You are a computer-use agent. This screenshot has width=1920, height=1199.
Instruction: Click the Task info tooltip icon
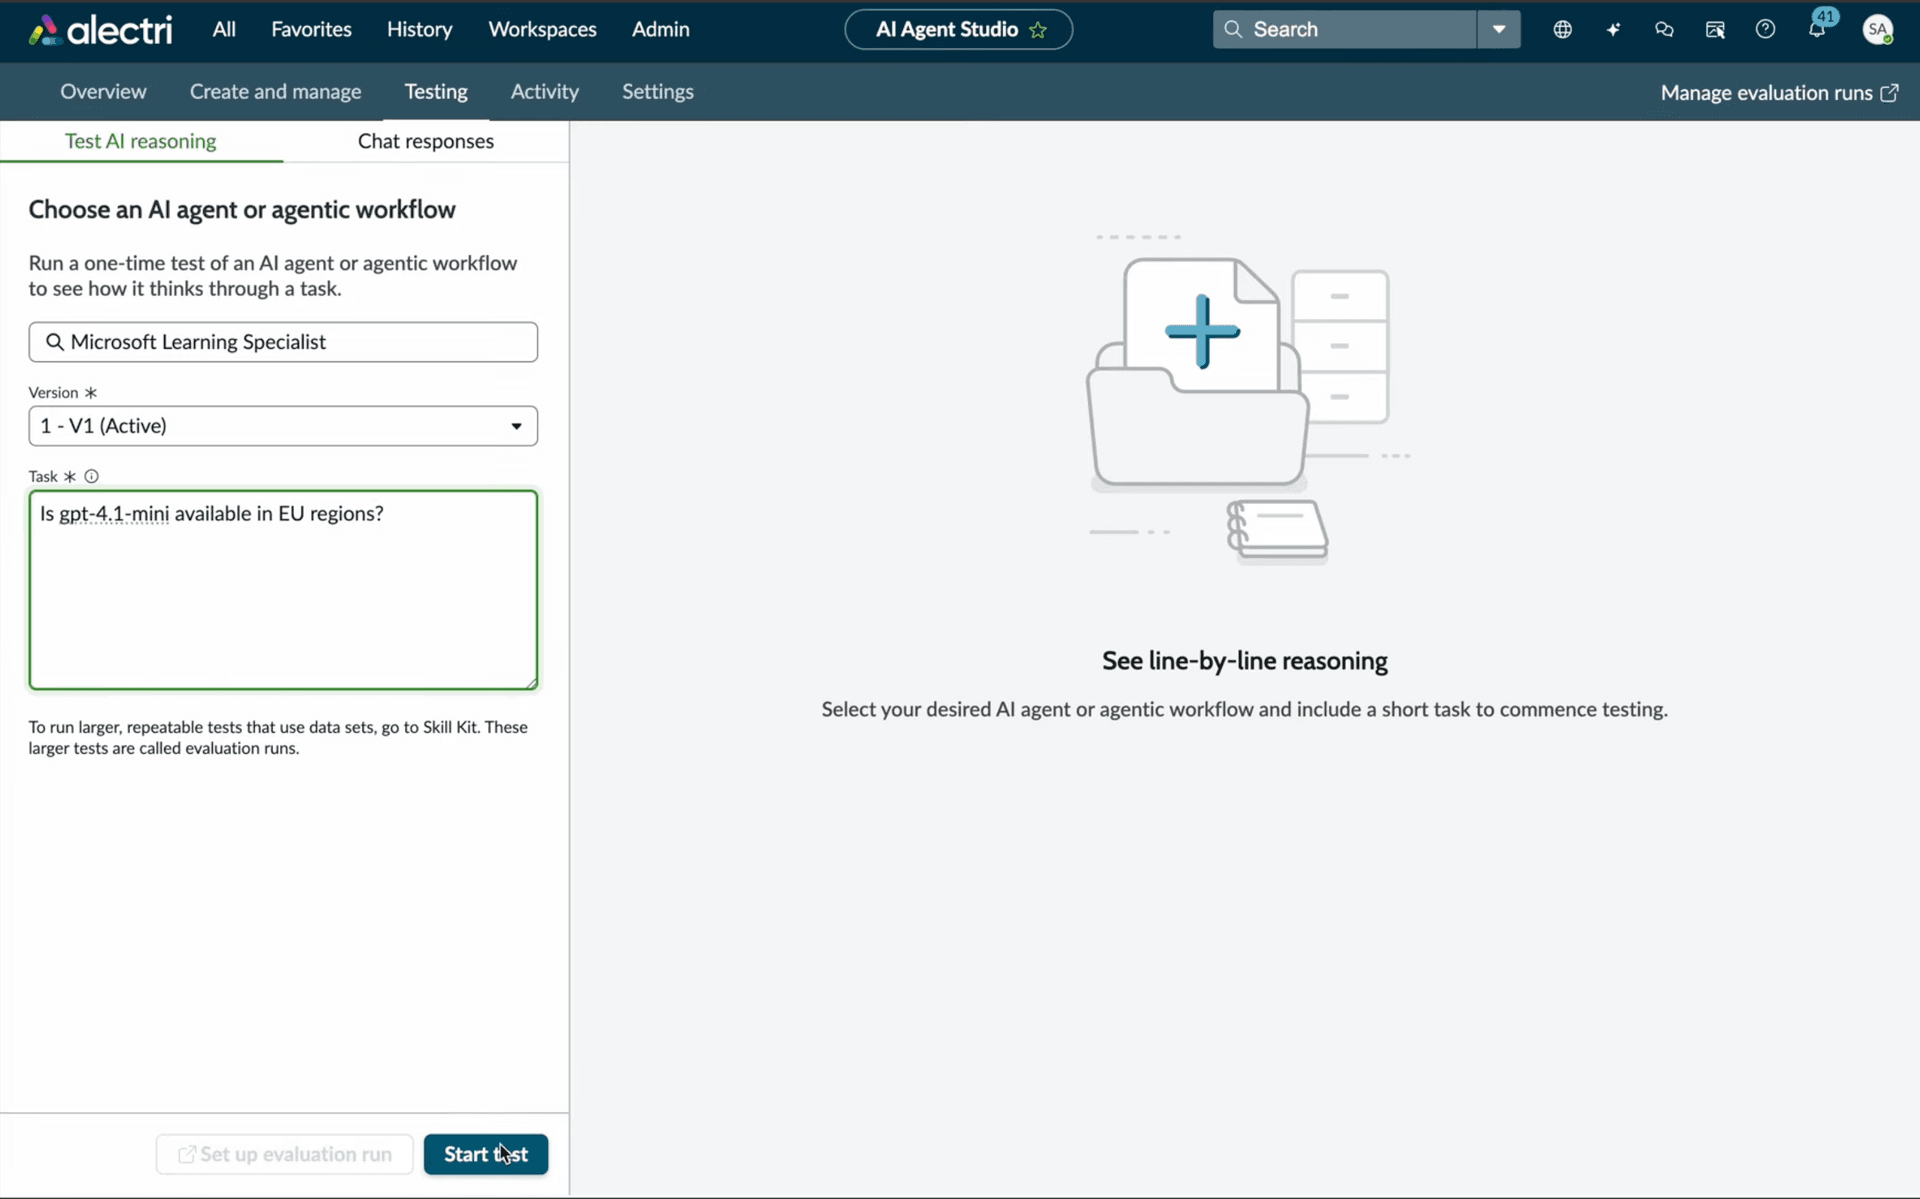point(91,476)
